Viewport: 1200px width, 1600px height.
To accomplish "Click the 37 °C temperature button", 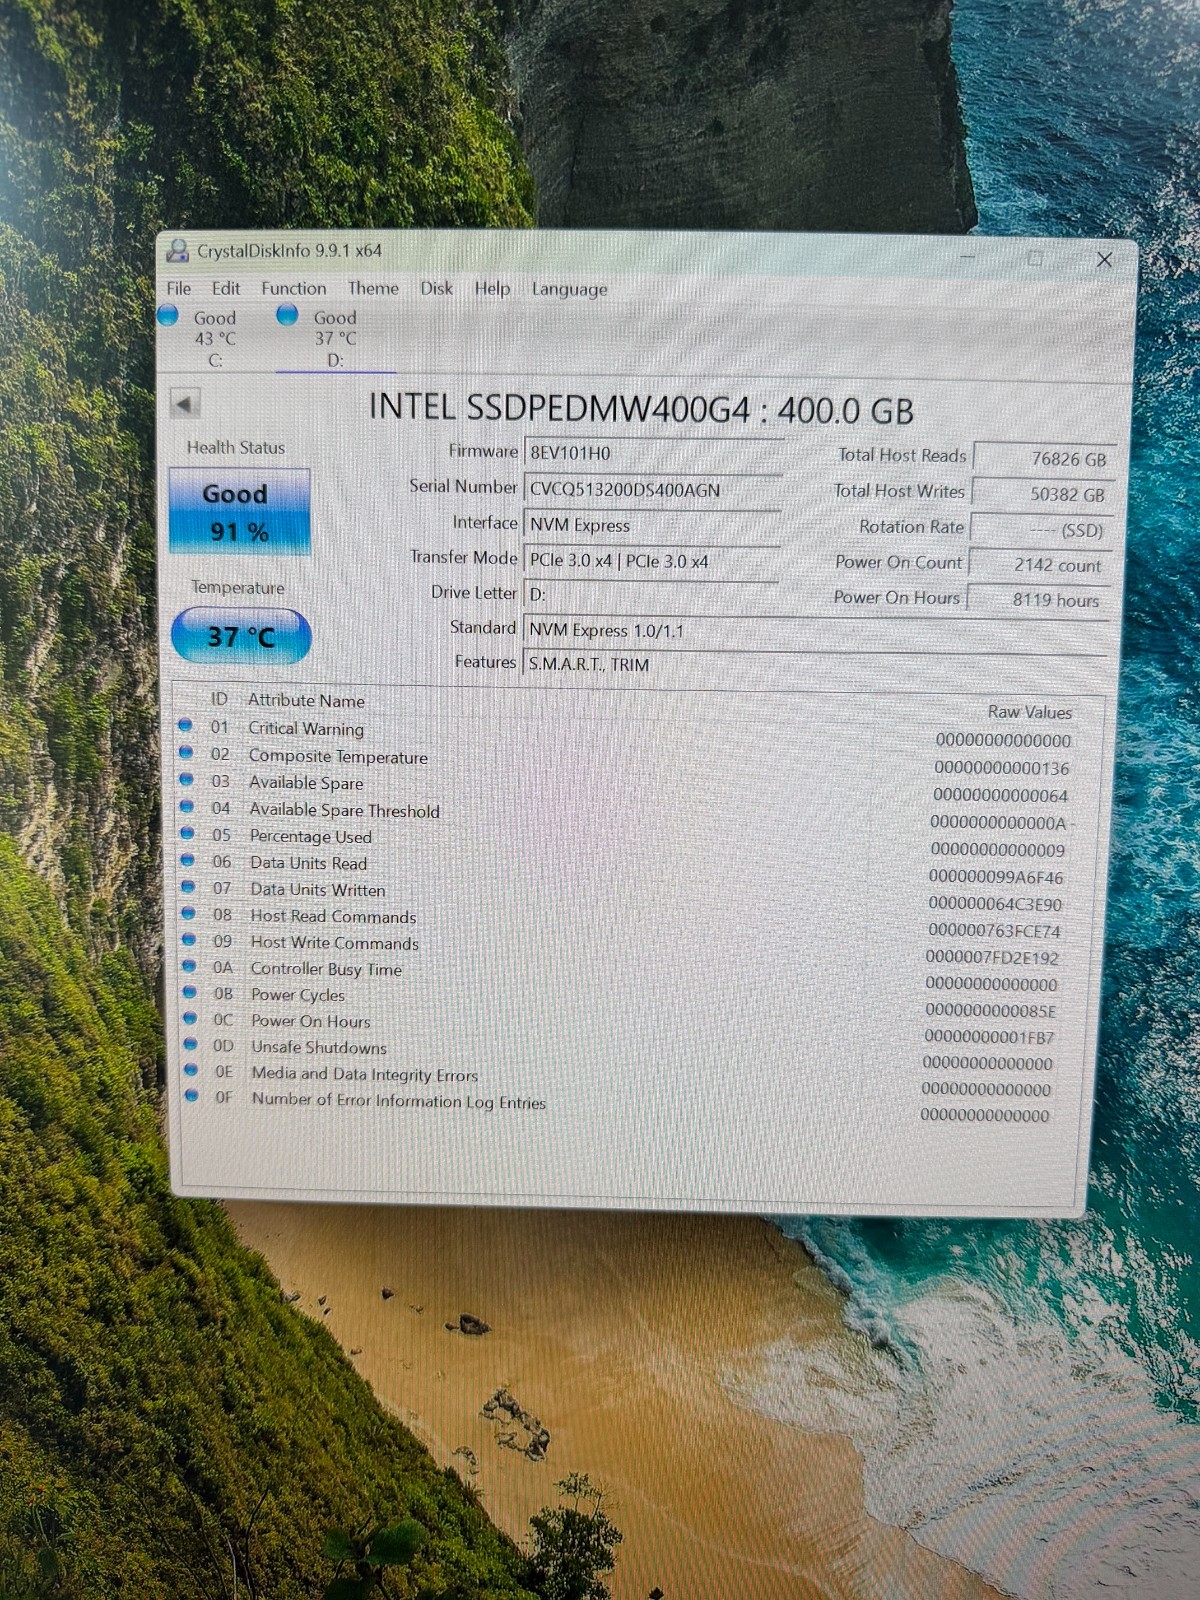I will [x=241, y=636].
